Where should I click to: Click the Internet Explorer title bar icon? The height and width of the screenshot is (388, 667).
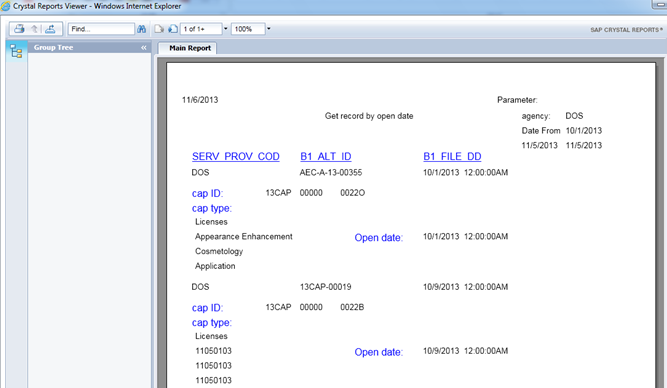6,6
